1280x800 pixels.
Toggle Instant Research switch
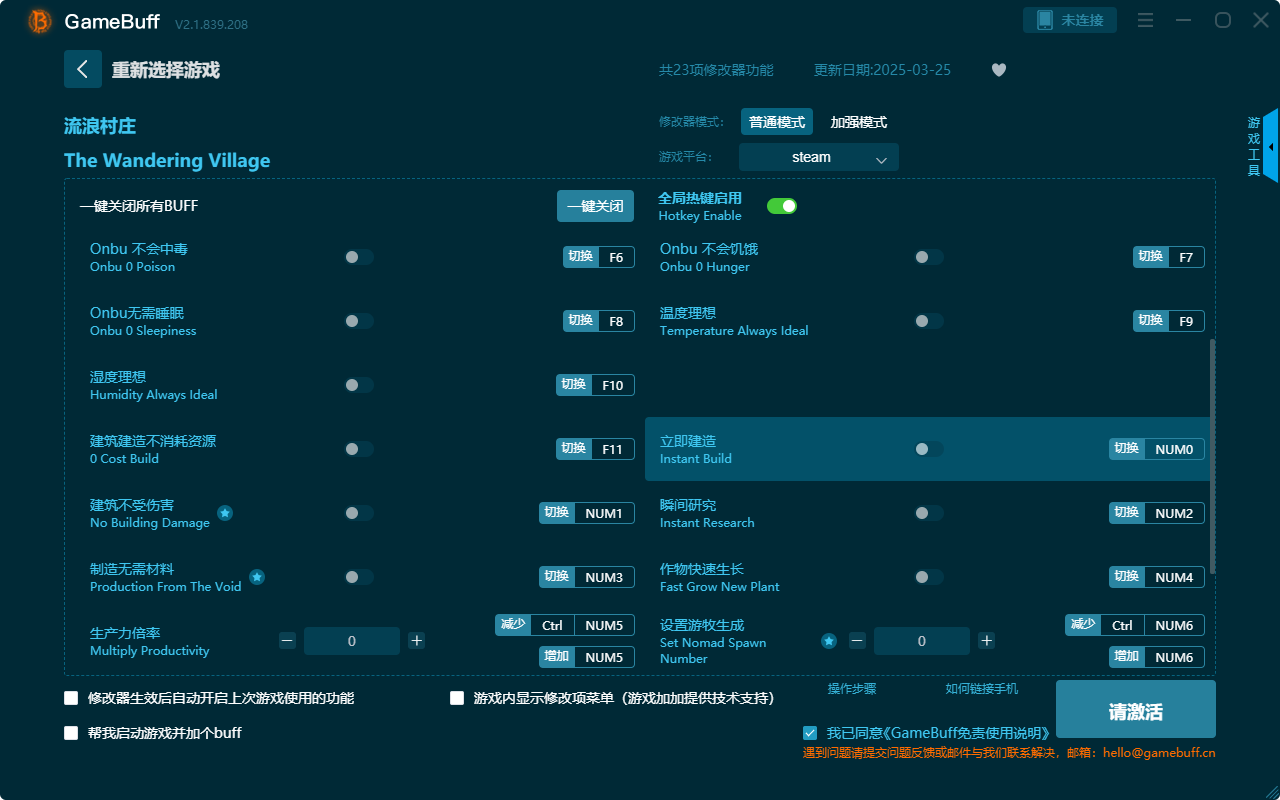(929, 513)
